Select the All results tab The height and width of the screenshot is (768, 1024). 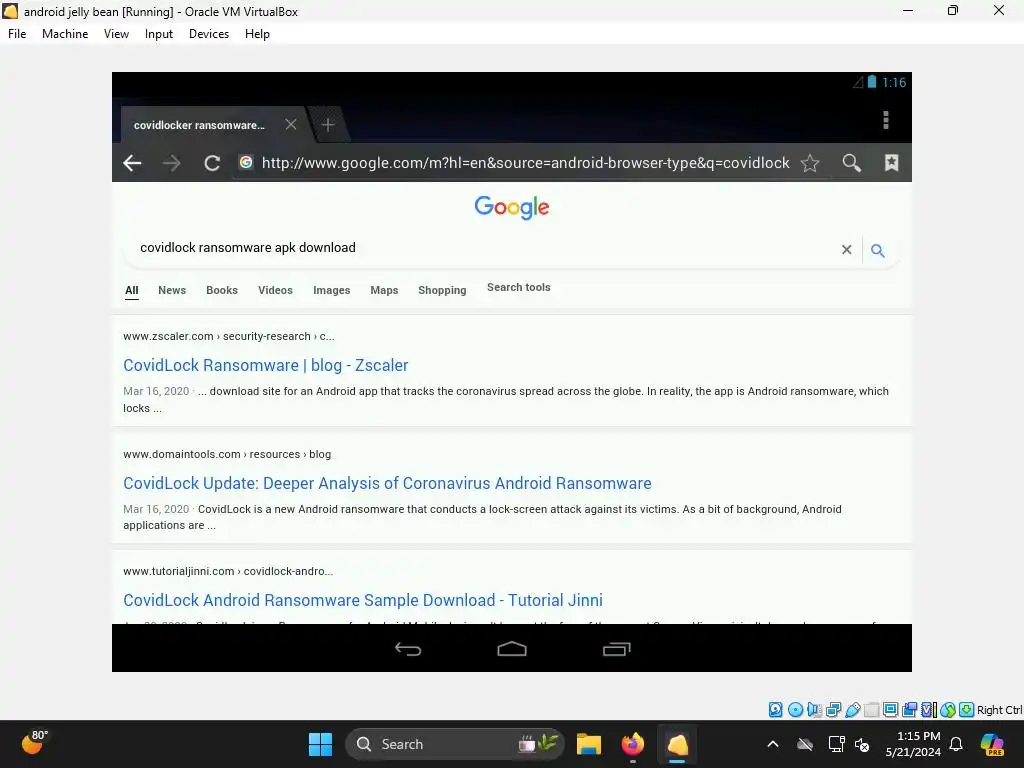(132, 290)
